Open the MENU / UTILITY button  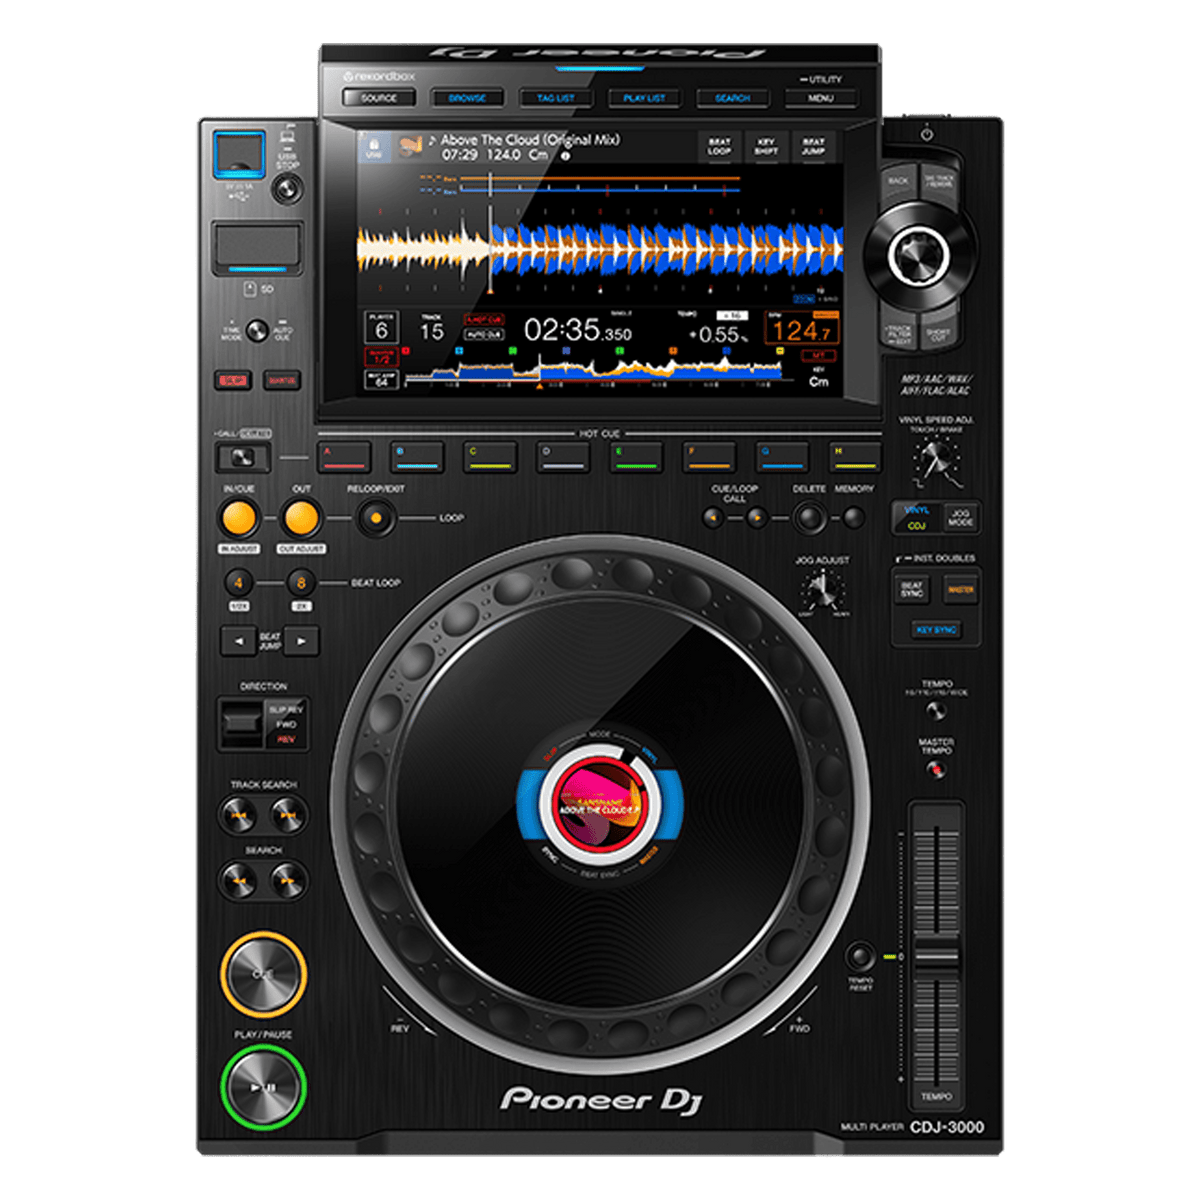821,98
